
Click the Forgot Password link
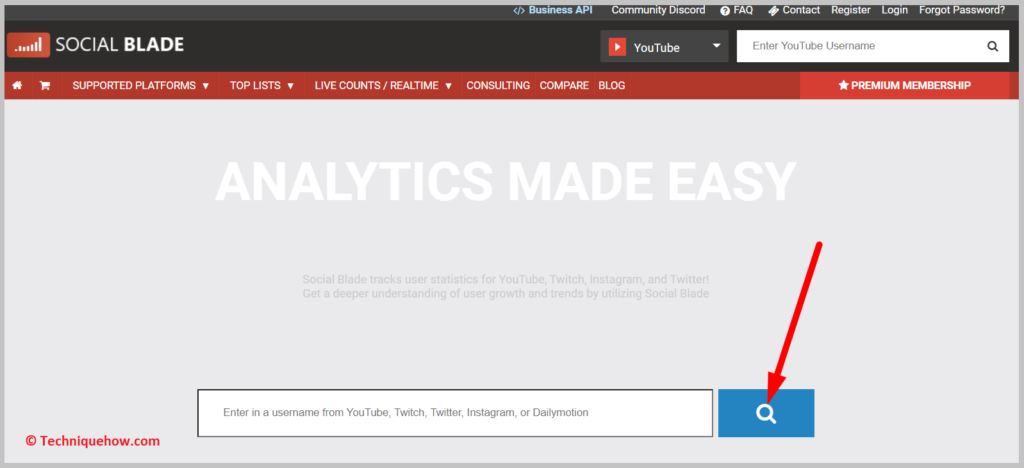tap(962, 10)
